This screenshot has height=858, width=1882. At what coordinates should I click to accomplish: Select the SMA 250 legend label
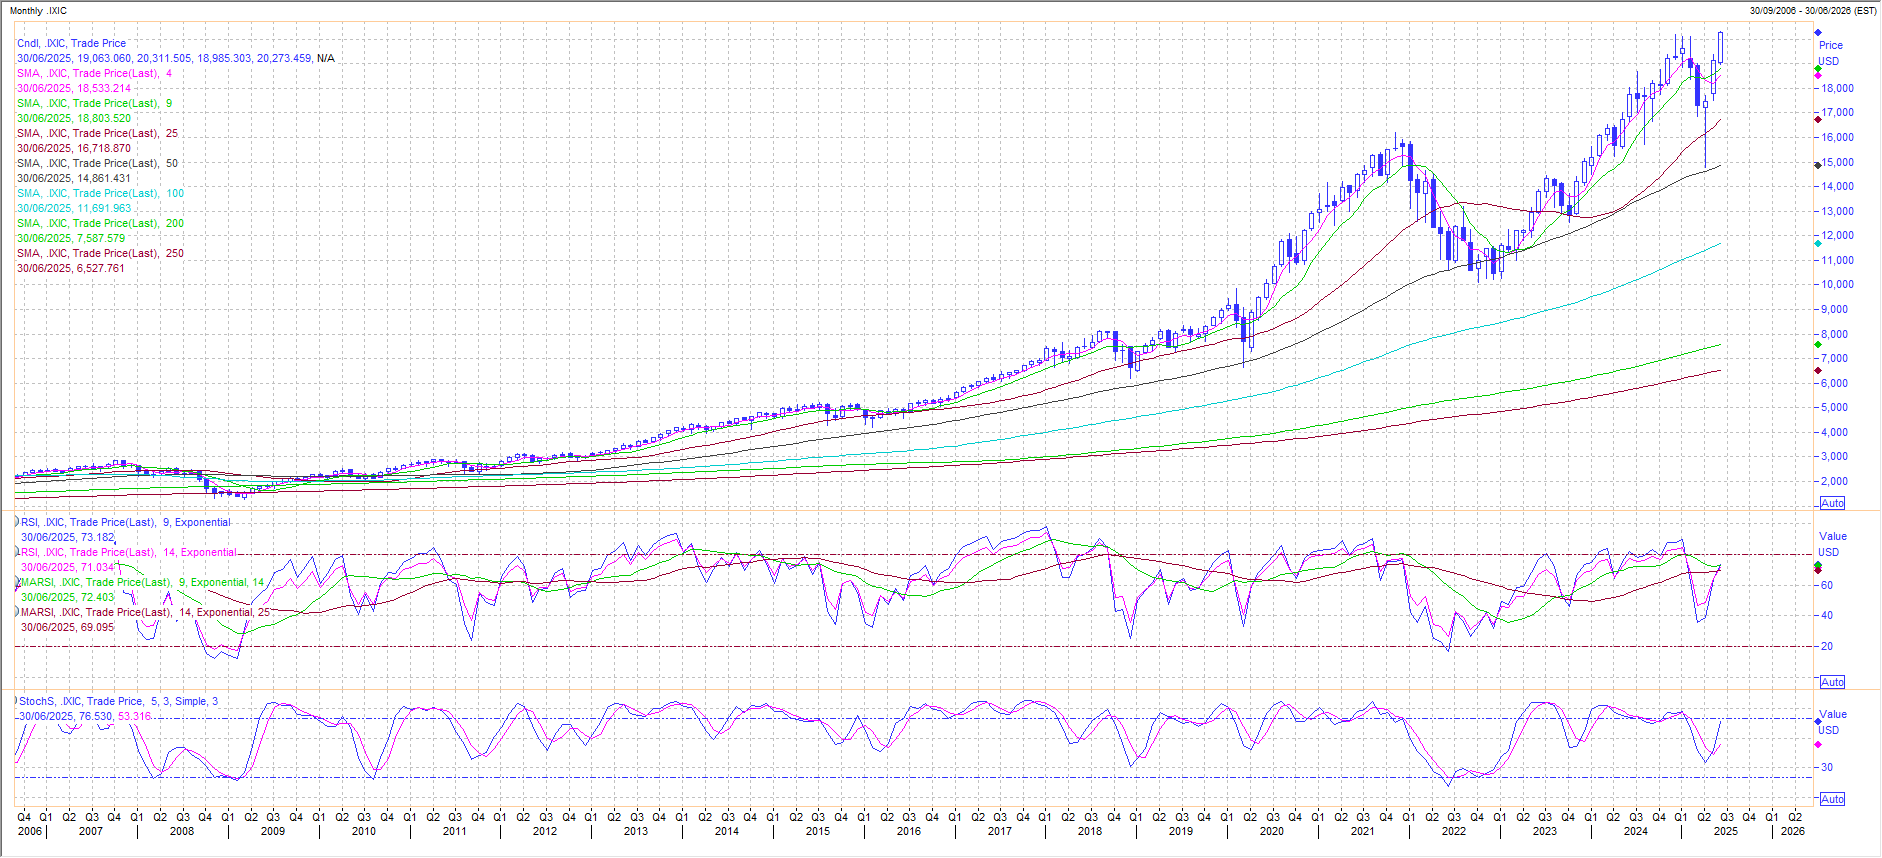click(100, 253)
